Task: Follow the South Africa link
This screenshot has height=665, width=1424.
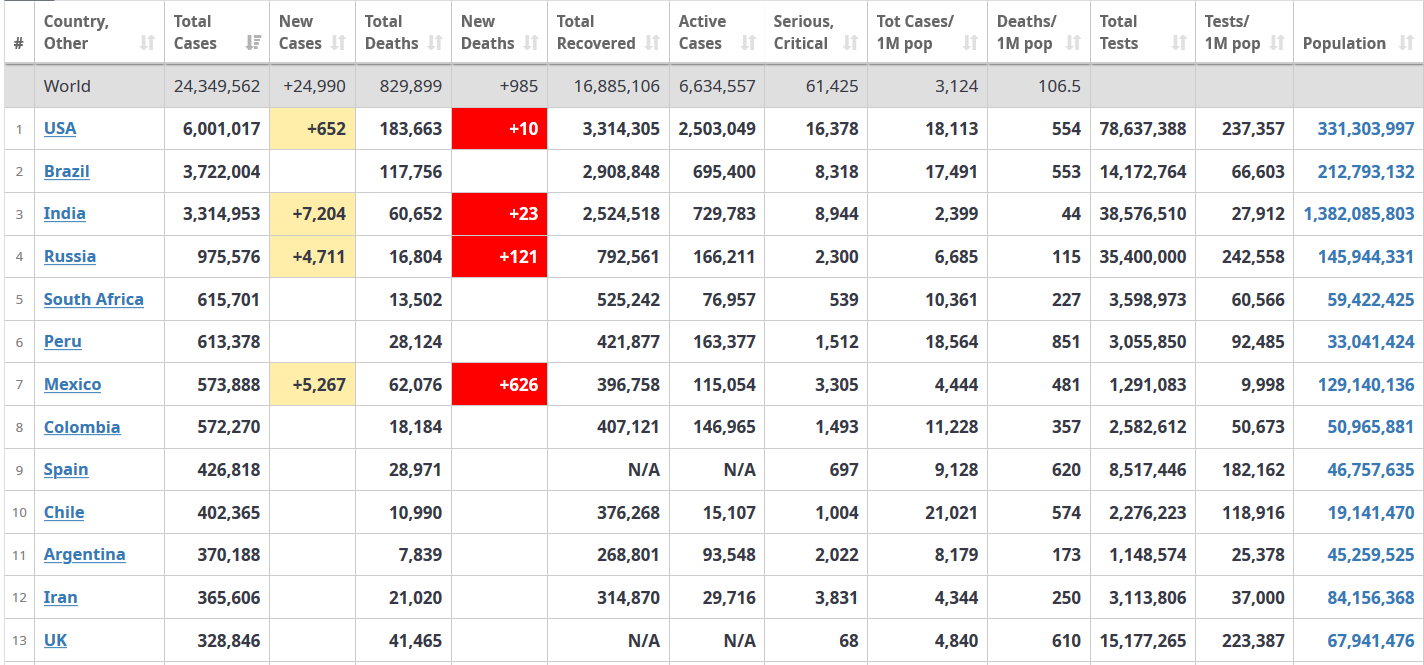Action: (94, 299)
